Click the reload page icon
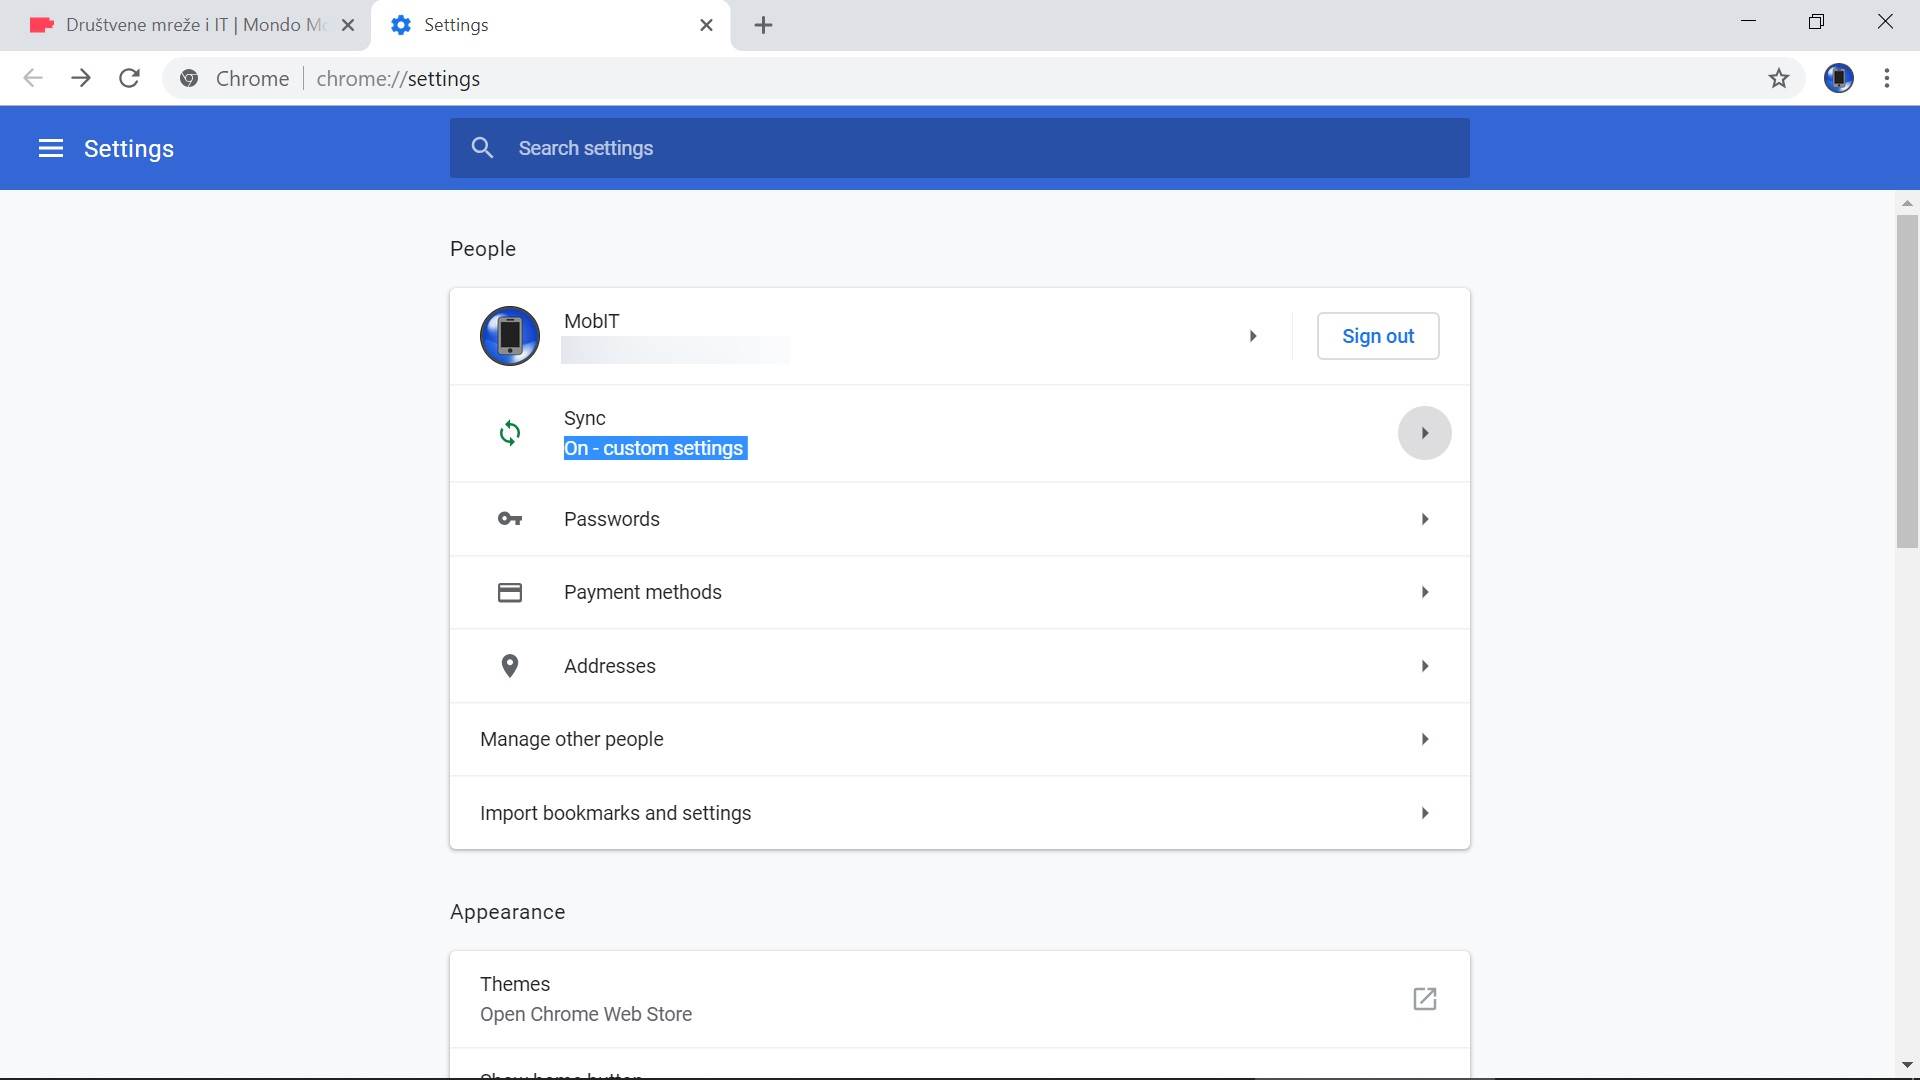Screen dimensions: 1920x1080 click(x=129, y=78)
